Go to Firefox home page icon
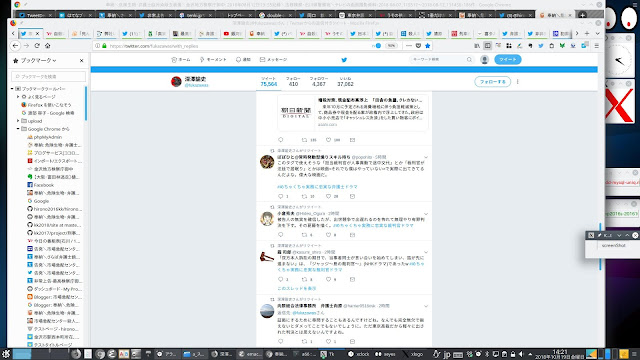Viewport: 640px width, 360px height. click(x=48, y=46)
